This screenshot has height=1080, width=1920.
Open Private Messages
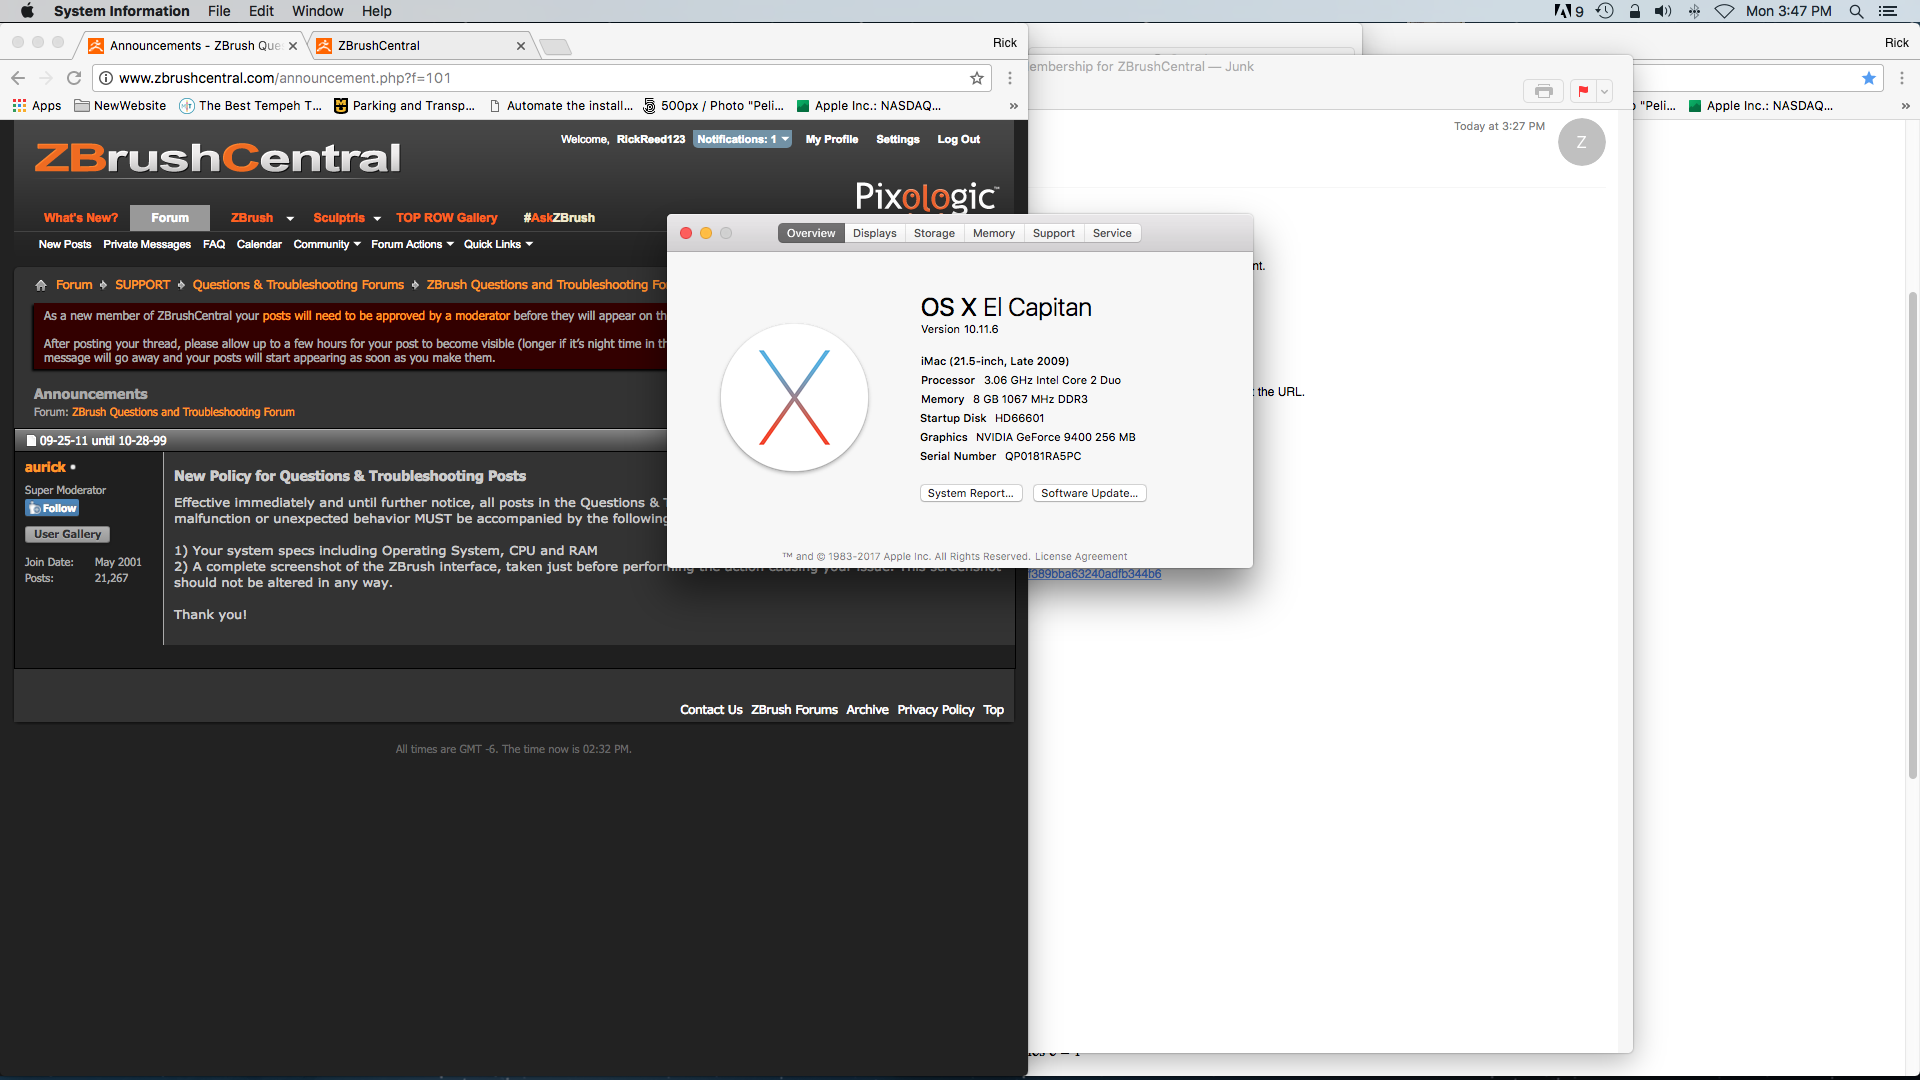[147, 244]
